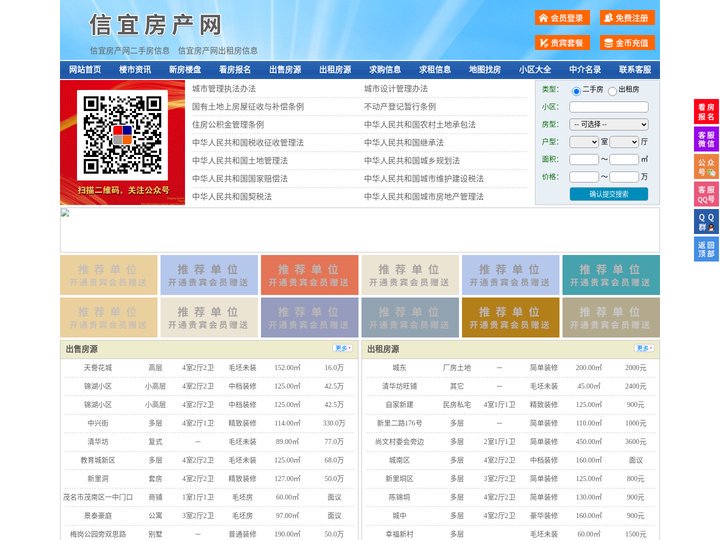Click the 免费注册 button
This screenshot has height=540, width=720.
point(627,18)
